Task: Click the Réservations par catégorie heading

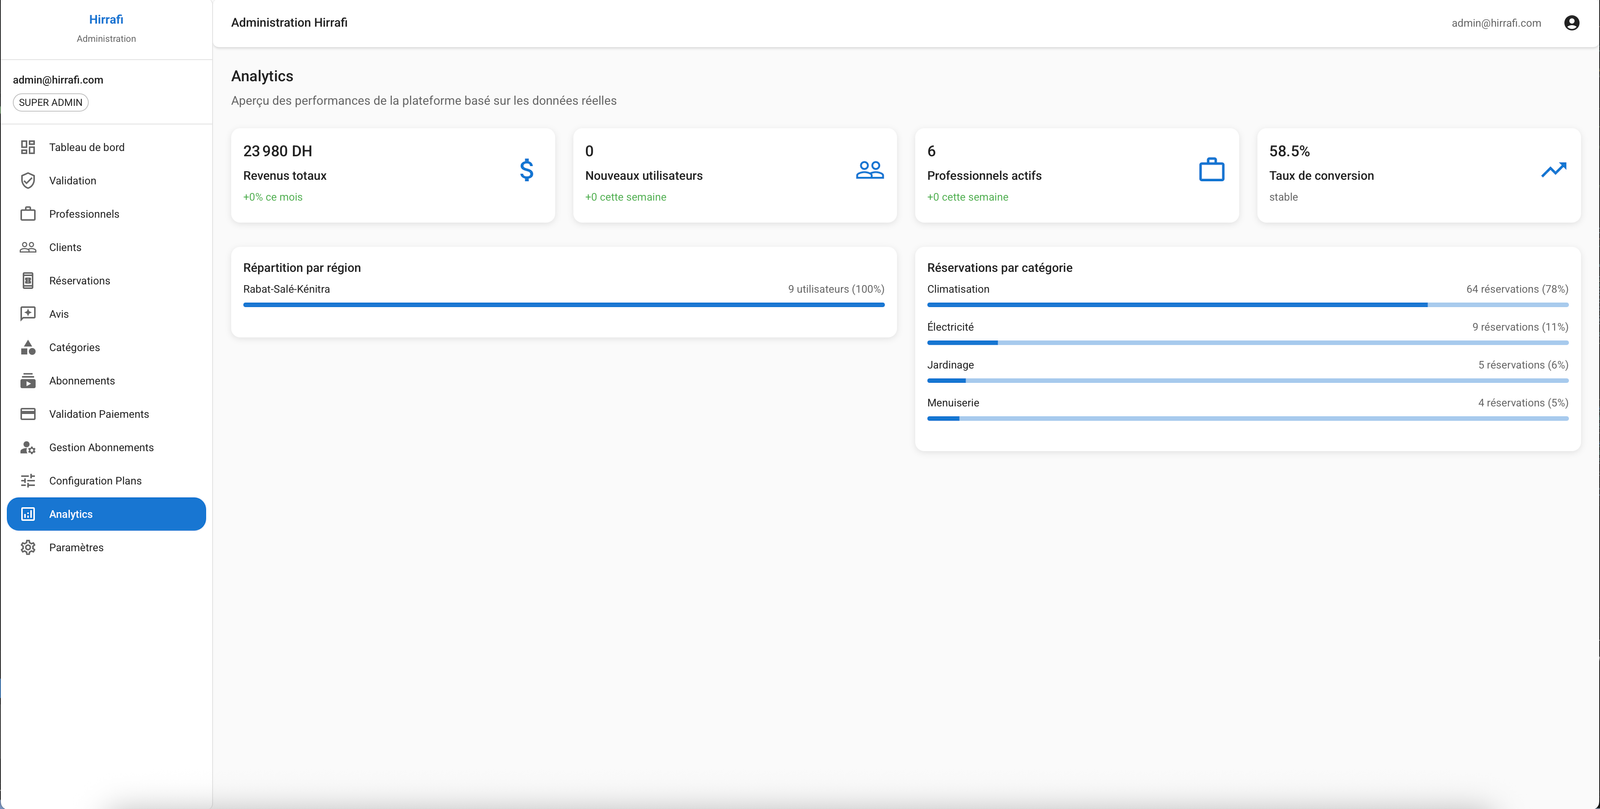Action: [x=1000, y=268]
